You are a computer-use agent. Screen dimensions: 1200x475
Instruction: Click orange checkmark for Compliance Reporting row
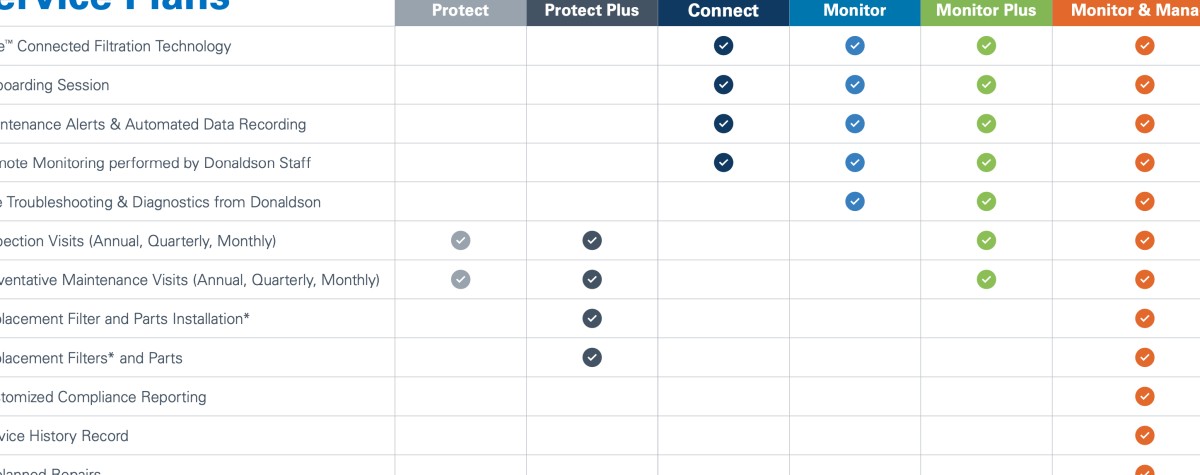(1145, 397)
